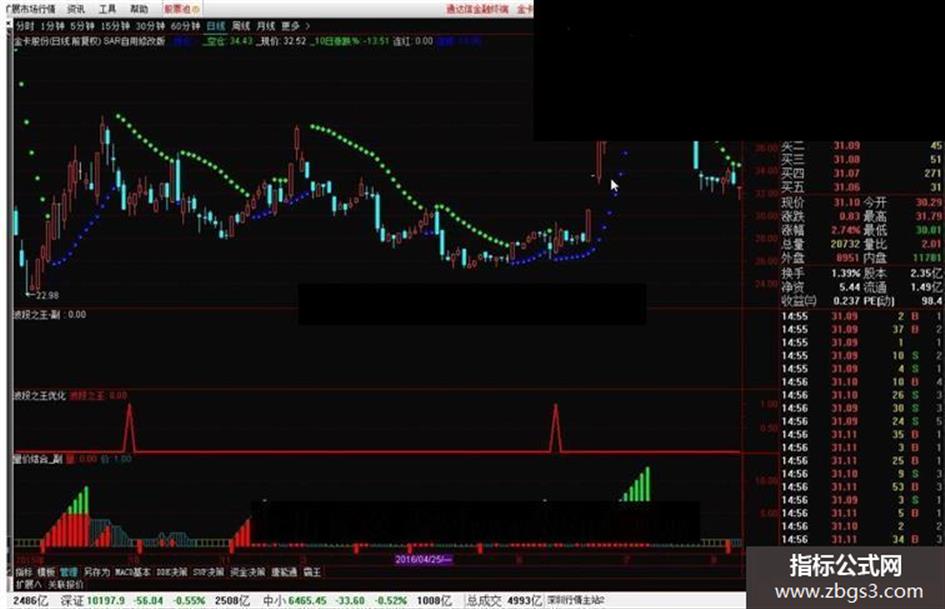Click the 22.98 low price label
This screenshot has width=945, height=609.
coord(47,295)
